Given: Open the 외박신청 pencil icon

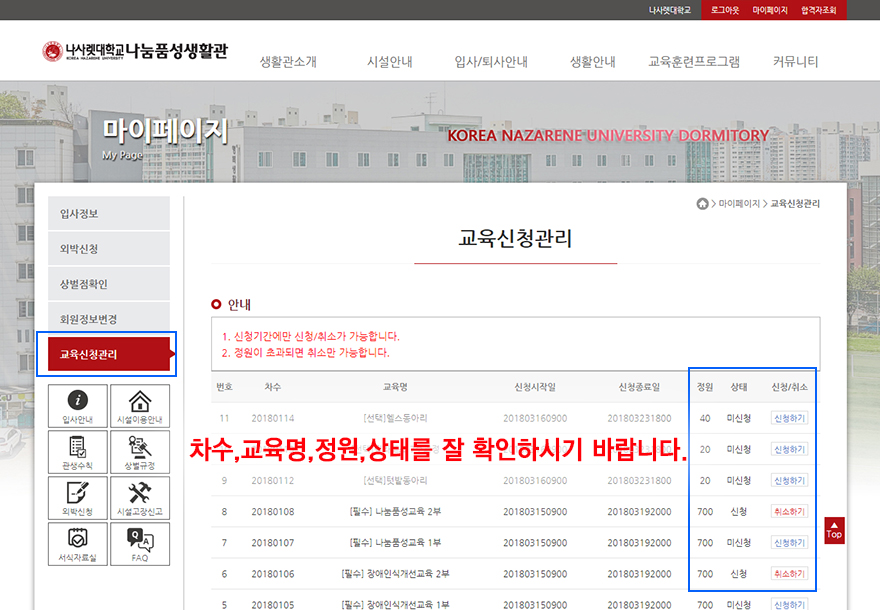Looking at the screenshot, I should (x=77, y=498).
